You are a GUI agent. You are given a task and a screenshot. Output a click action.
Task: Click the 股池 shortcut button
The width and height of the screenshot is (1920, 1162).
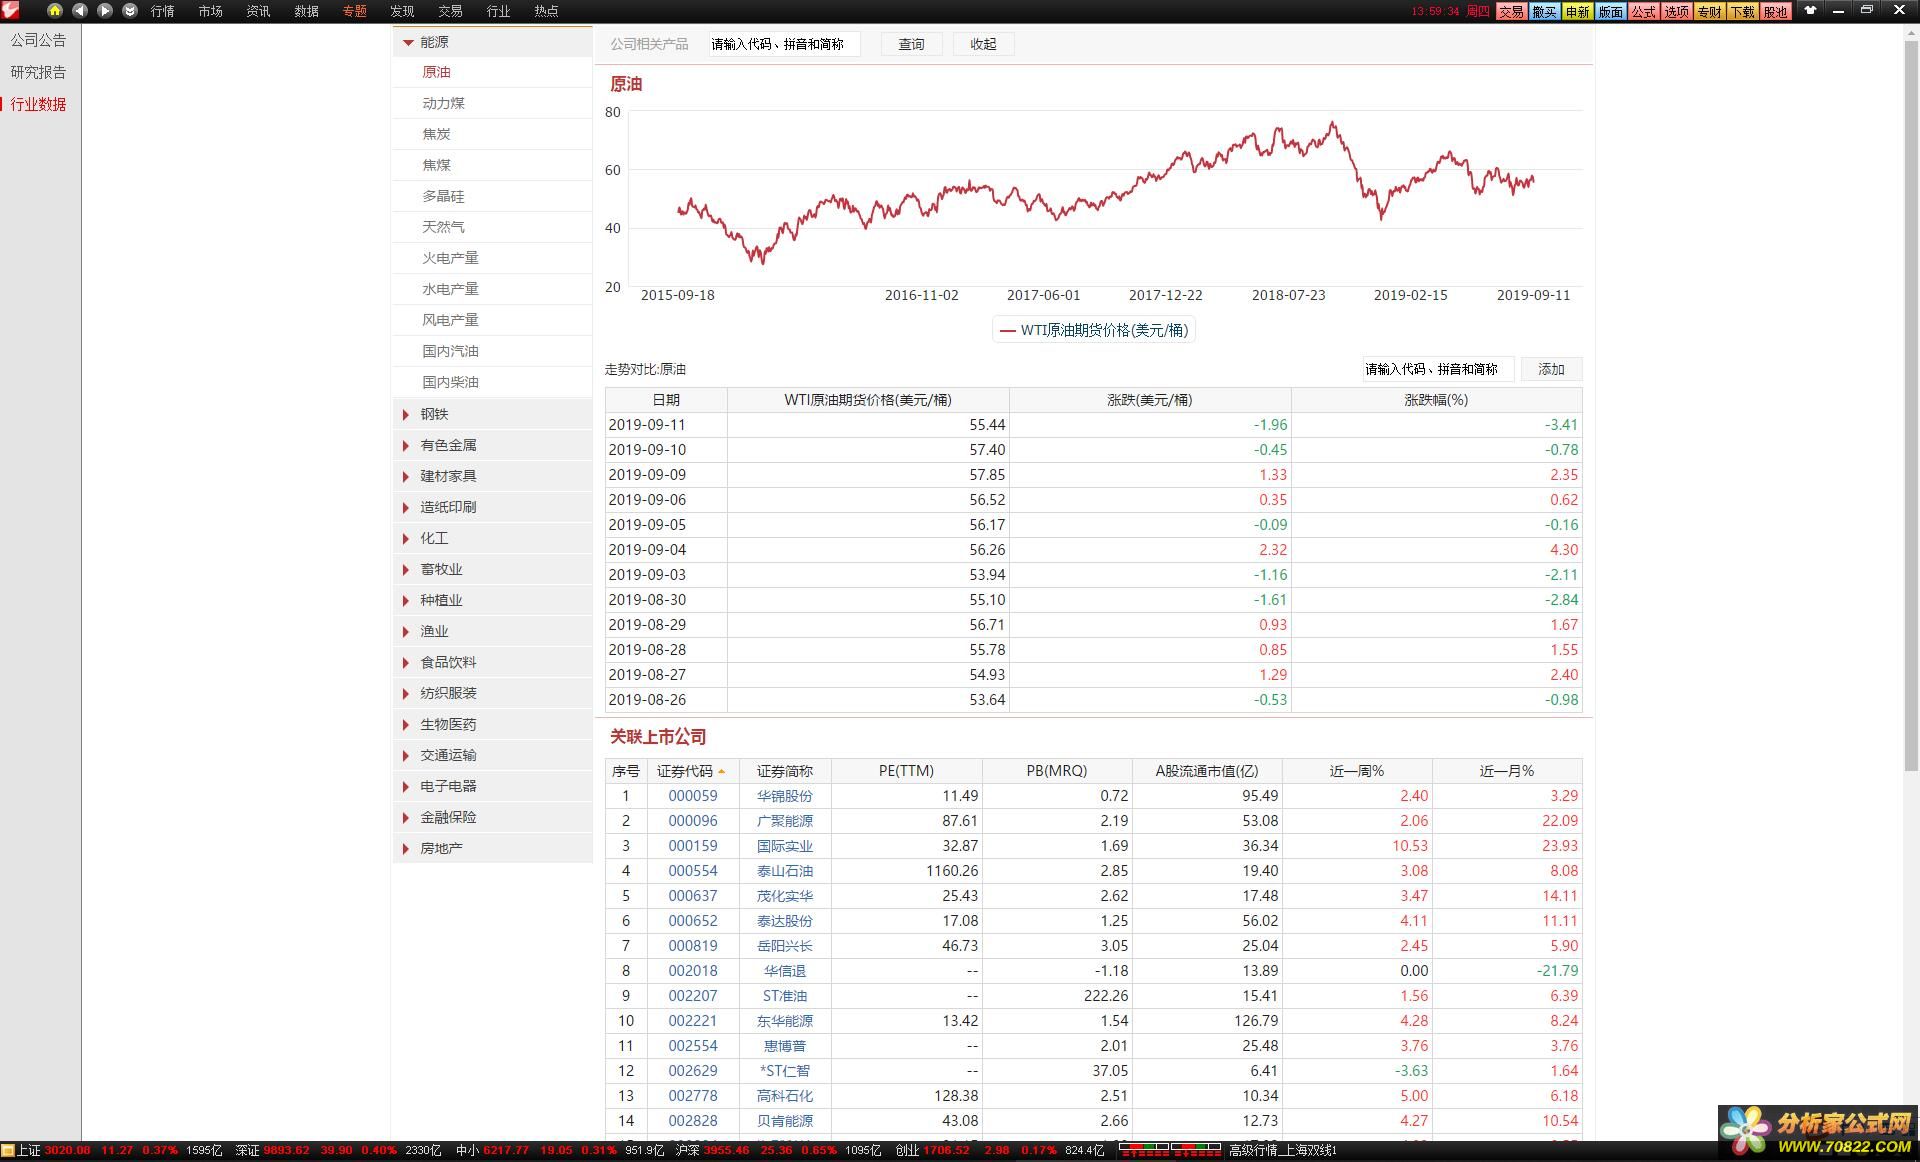(x=1775, y=11)
